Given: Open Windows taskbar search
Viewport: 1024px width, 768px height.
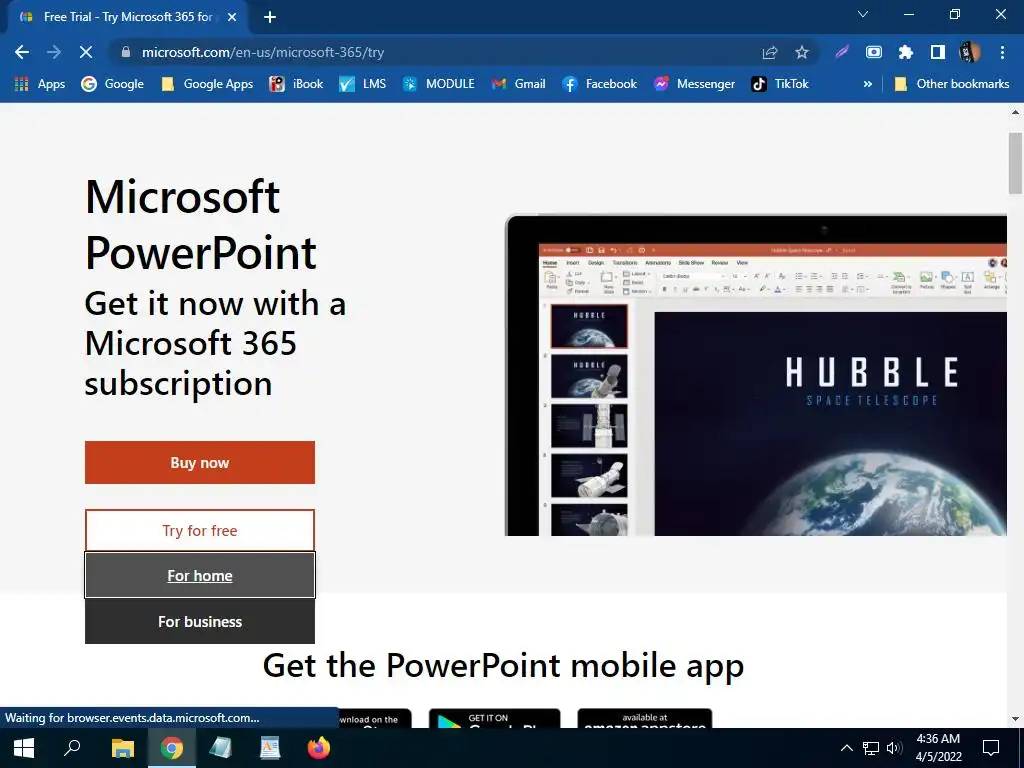Looking at the screenshot, I should 72,748.
